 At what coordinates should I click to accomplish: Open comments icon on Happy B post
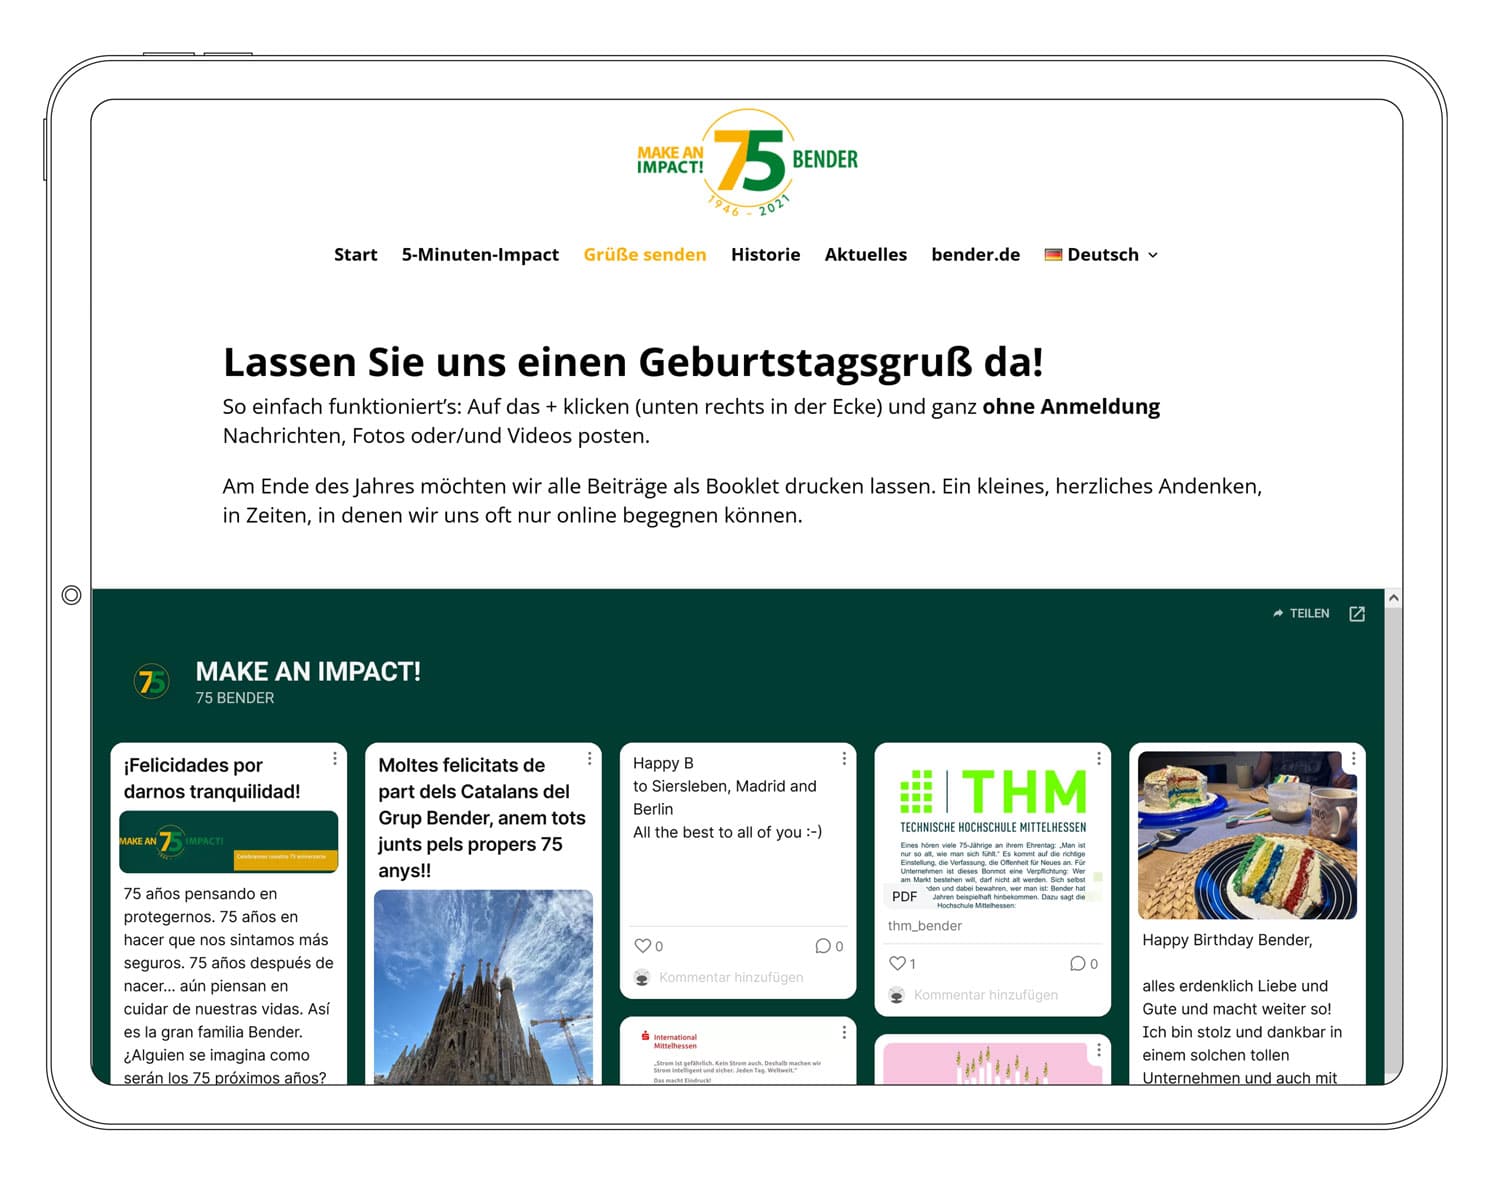tap(823, 945)
